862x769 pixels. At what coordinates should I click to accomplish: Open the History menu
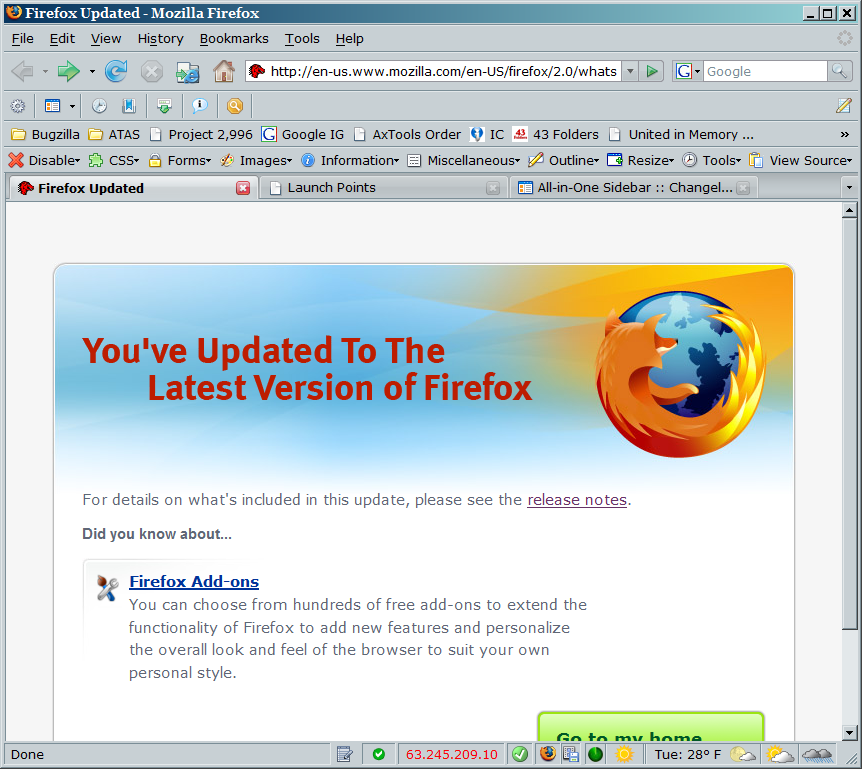[161, 38]
